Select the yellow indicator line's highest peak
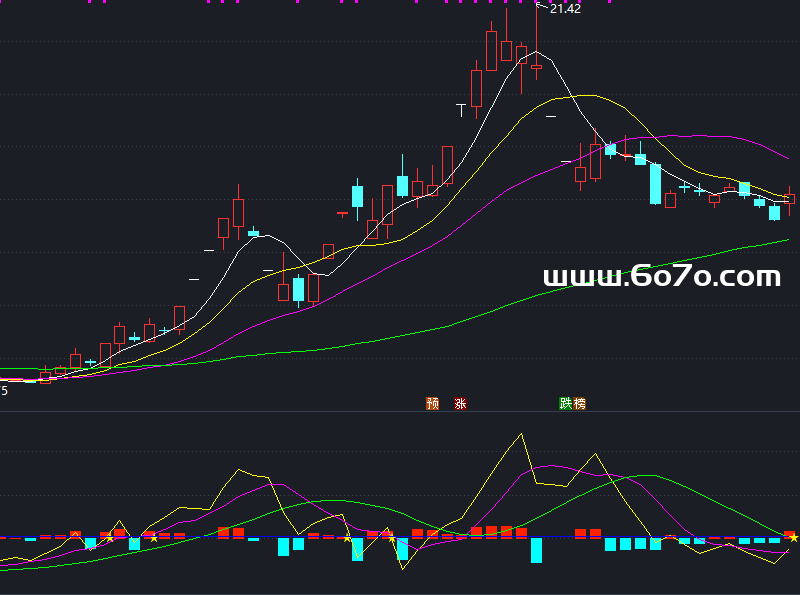The image size is (800, 595). pos(521,435)
